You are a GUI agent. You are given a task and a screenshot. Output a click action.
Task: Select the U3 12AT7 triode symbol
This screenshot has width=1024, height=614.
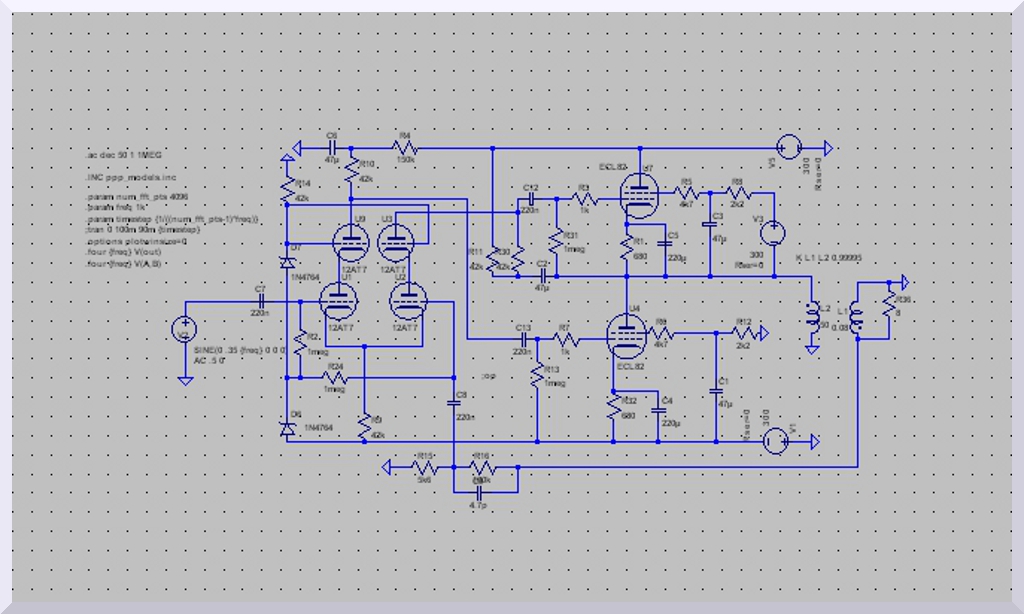(397, 240)
